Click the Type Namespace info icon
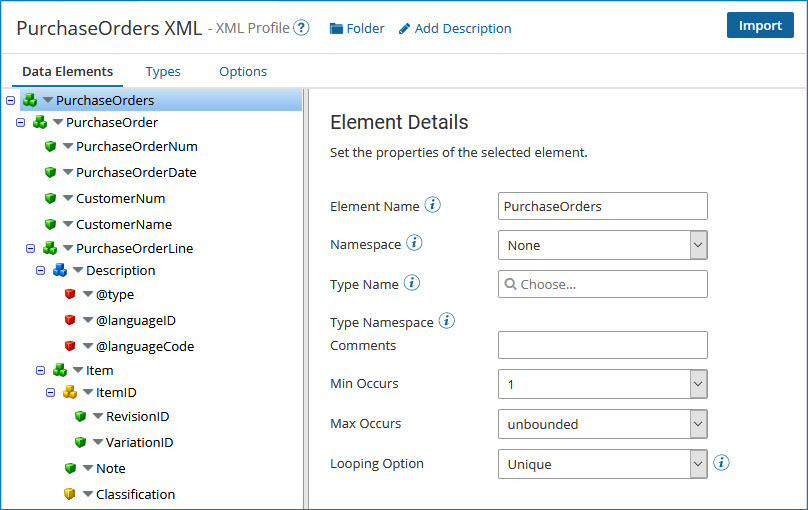The width and height of the screenshot is (808, 510). coord(447,320)
